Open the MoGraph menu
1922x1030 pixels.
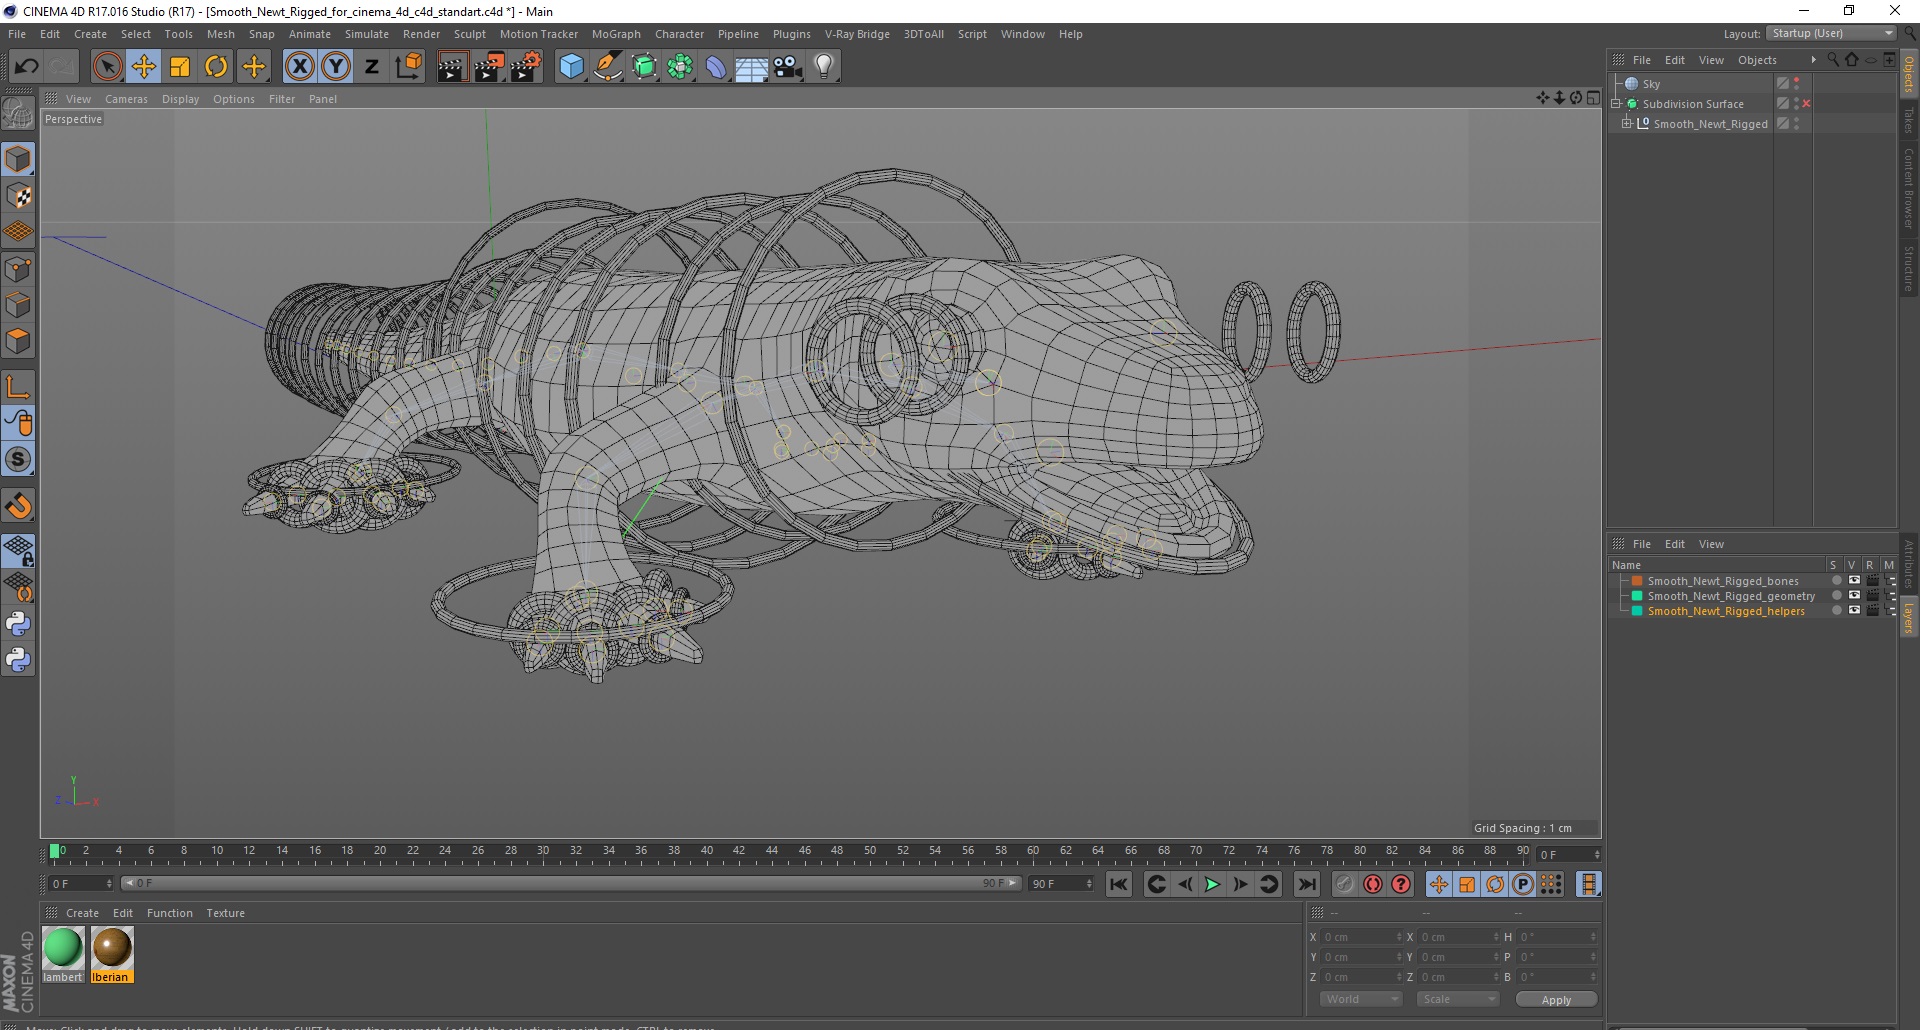[616, 34]
